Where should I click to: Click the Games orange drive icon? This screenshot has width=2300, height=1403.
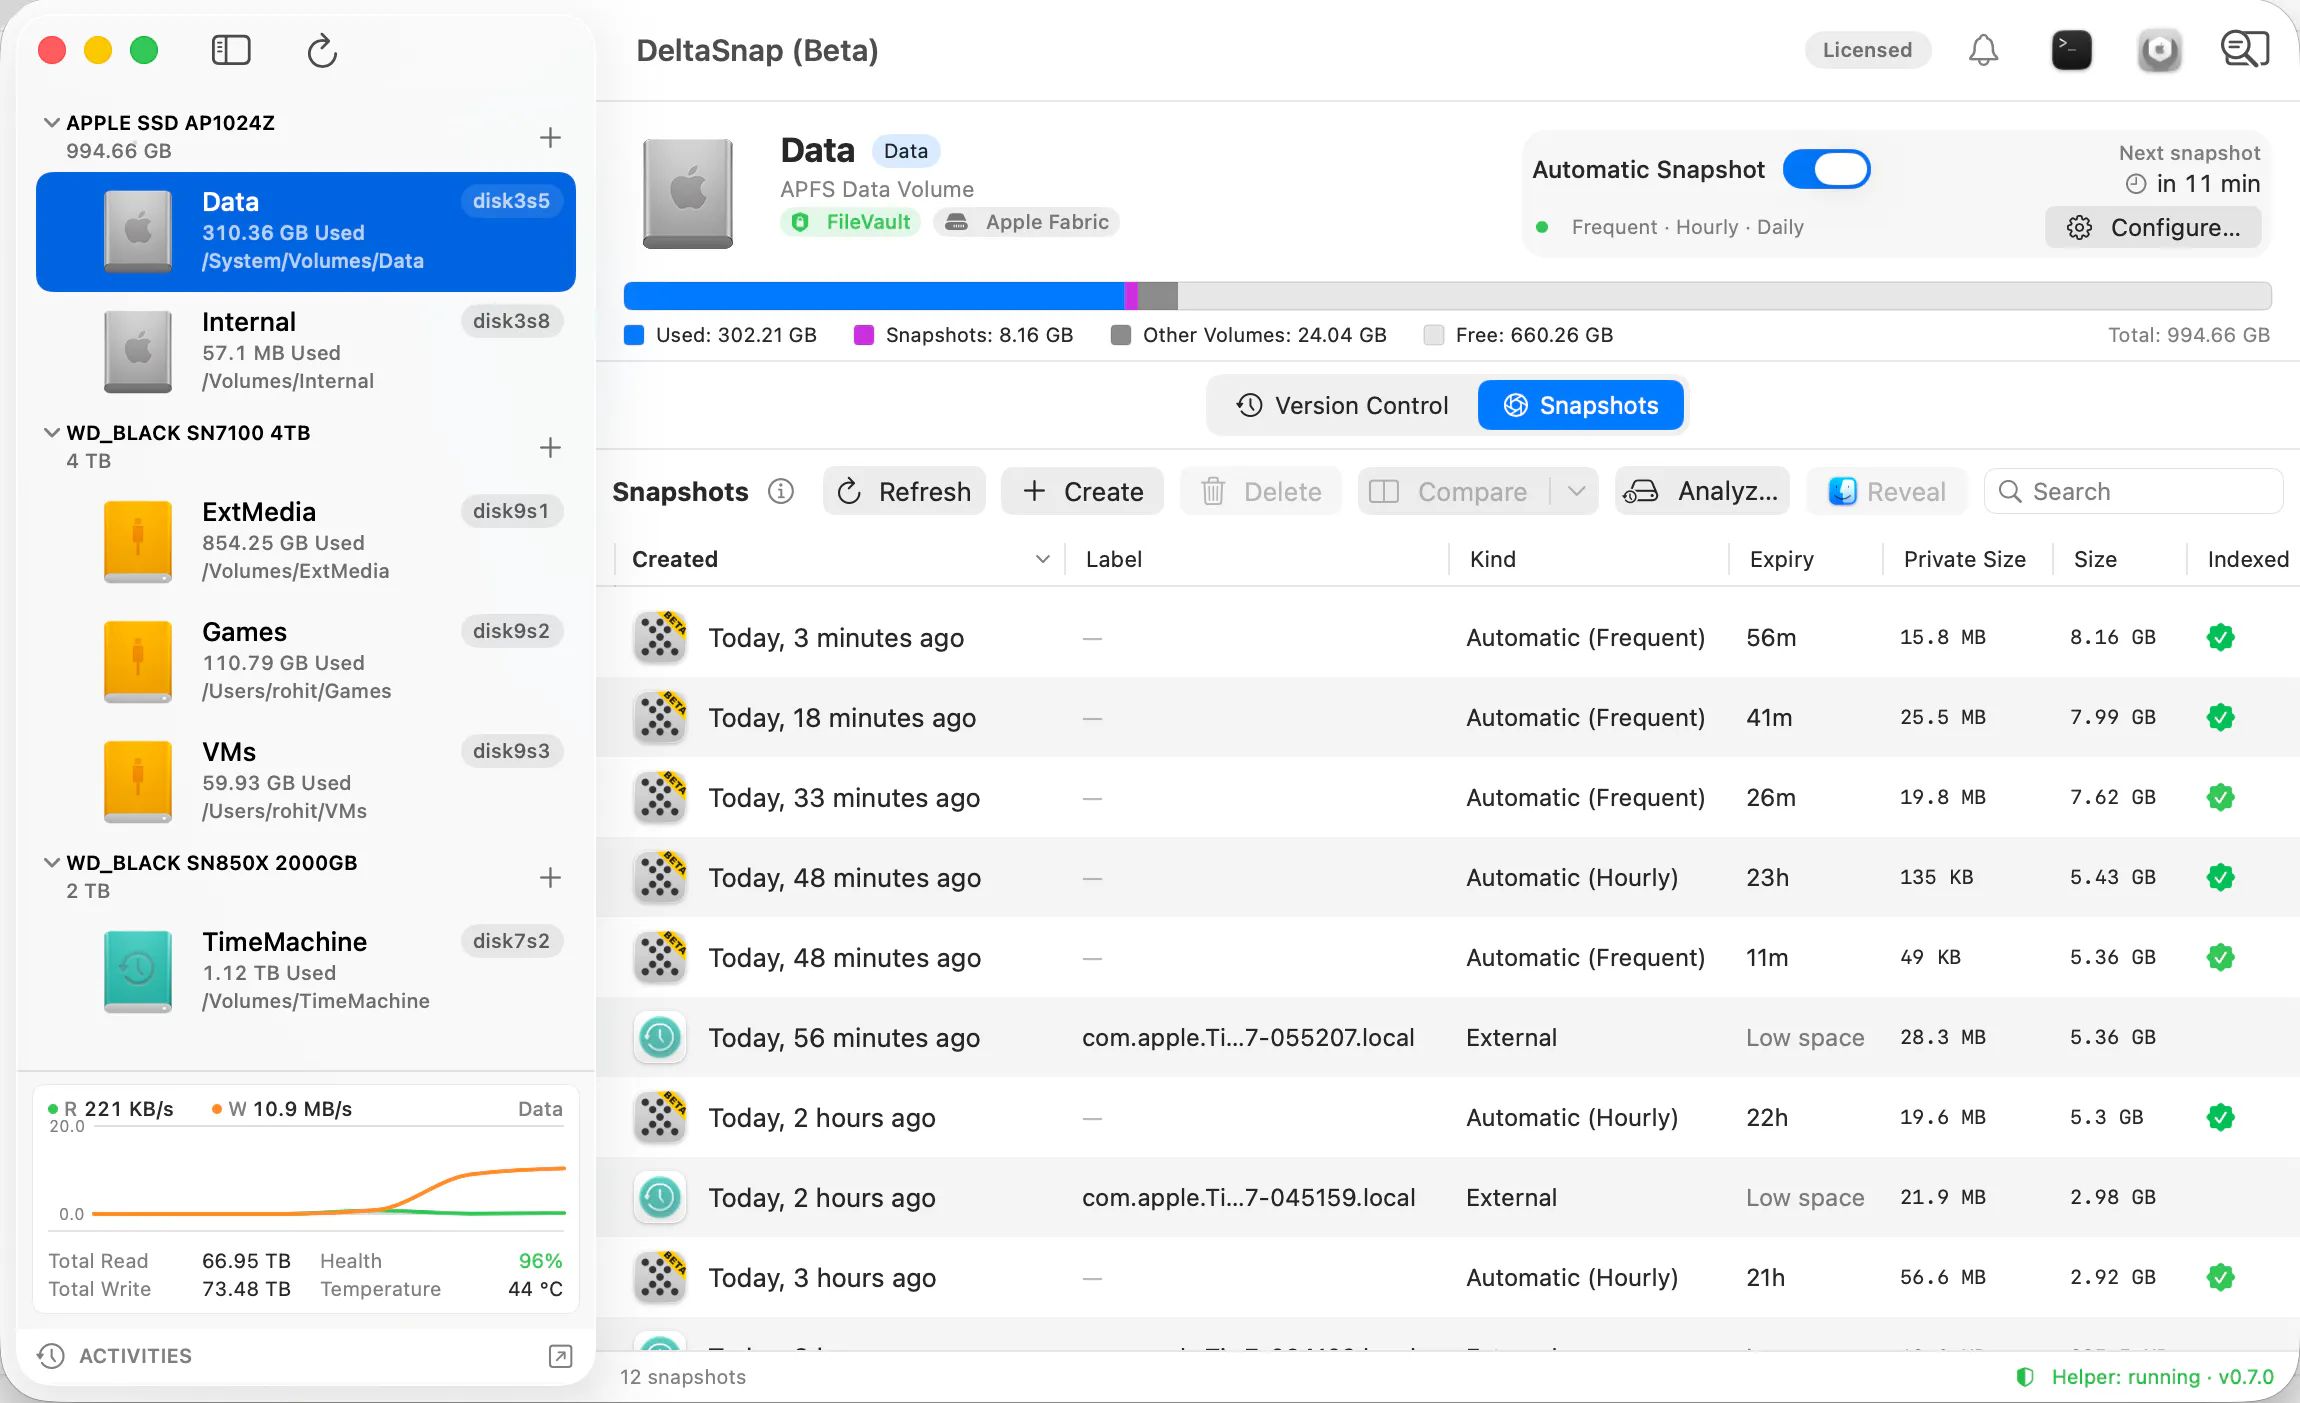click(x=138, y=661)
